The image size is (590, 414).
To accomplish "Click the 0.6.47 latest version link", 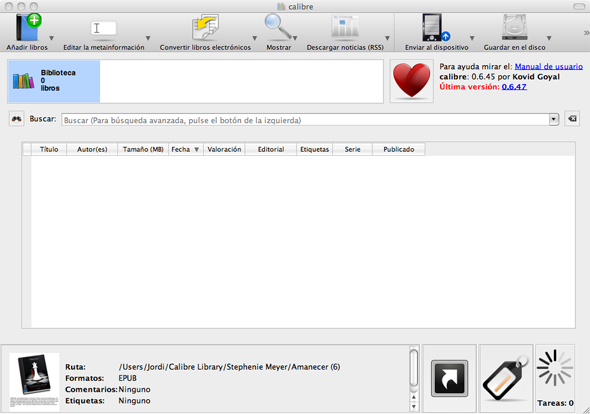I will point(514,87).
